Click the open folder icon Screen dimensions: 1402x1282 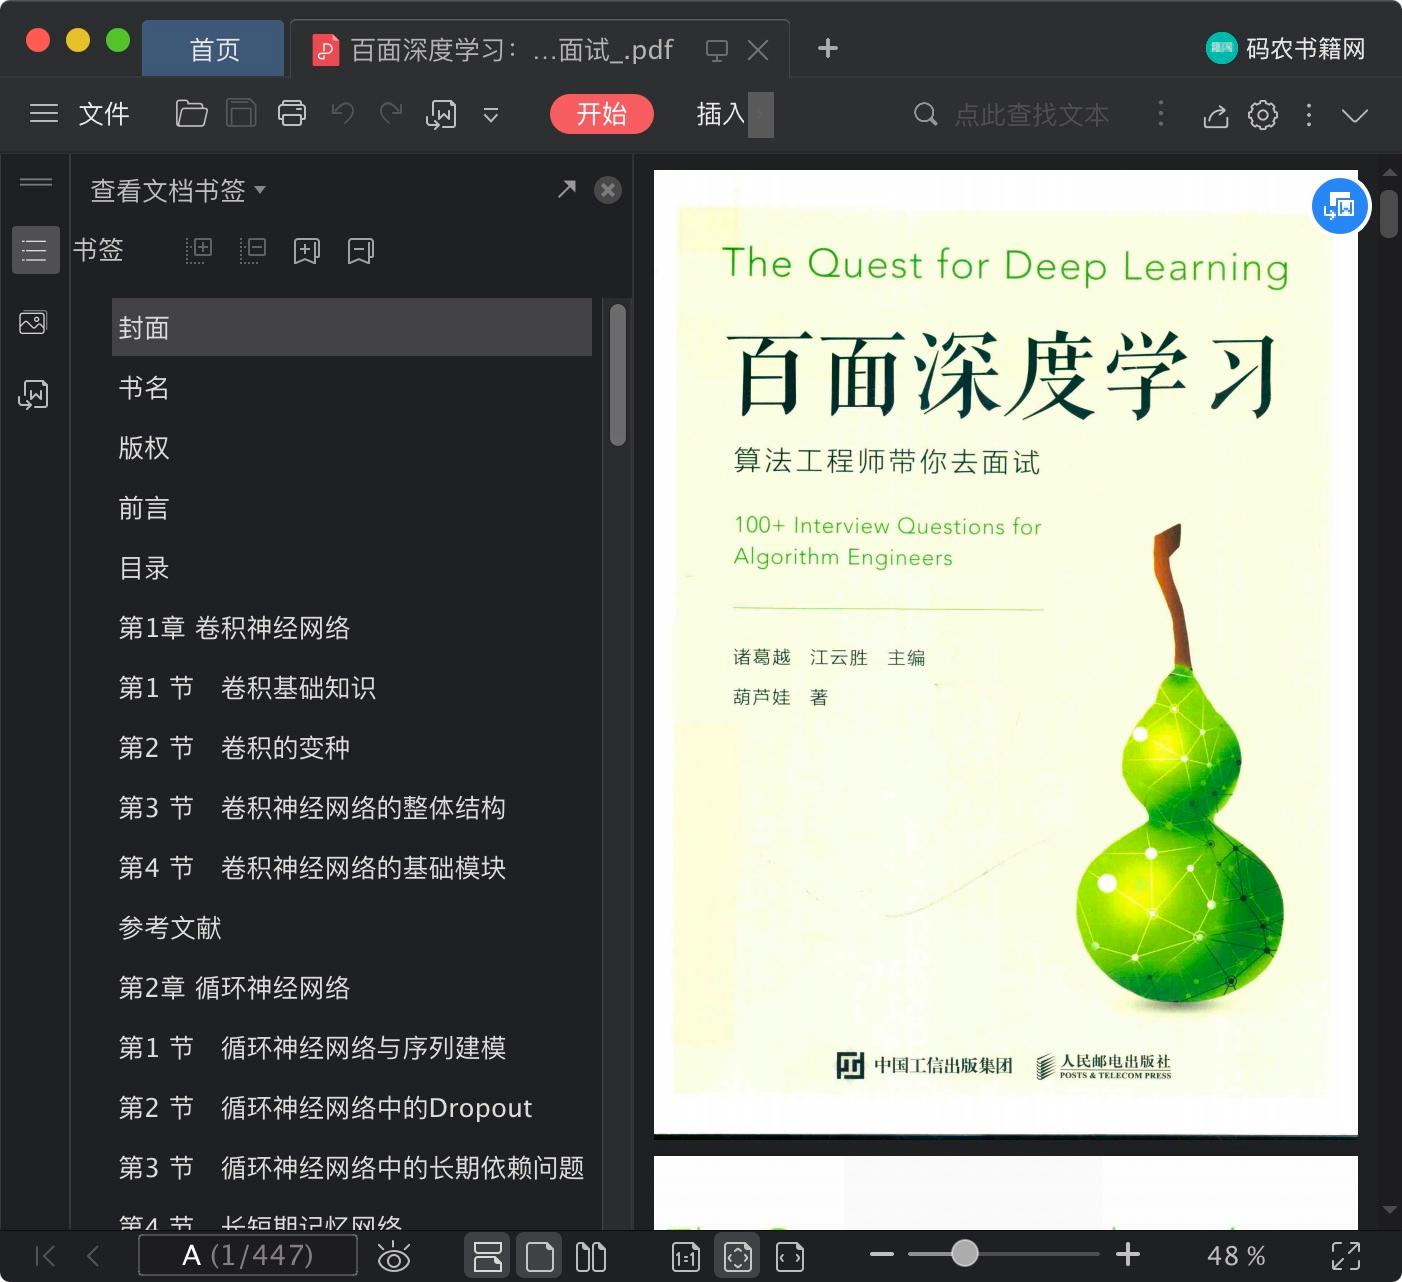(191, 114)
